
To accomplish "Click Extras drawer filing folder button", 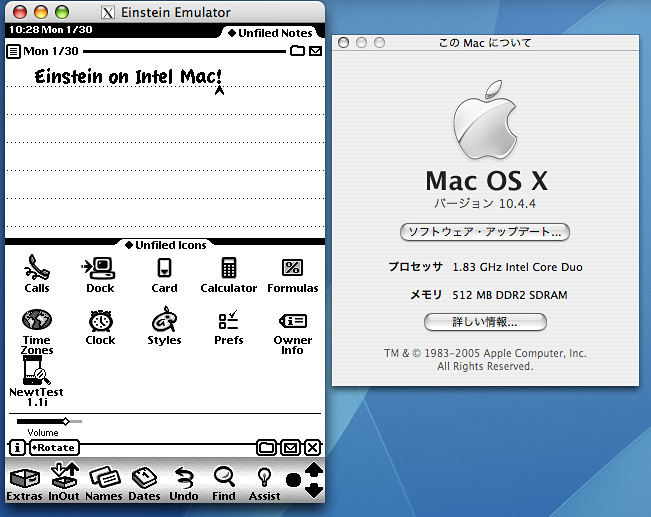I will pos(266,448).
